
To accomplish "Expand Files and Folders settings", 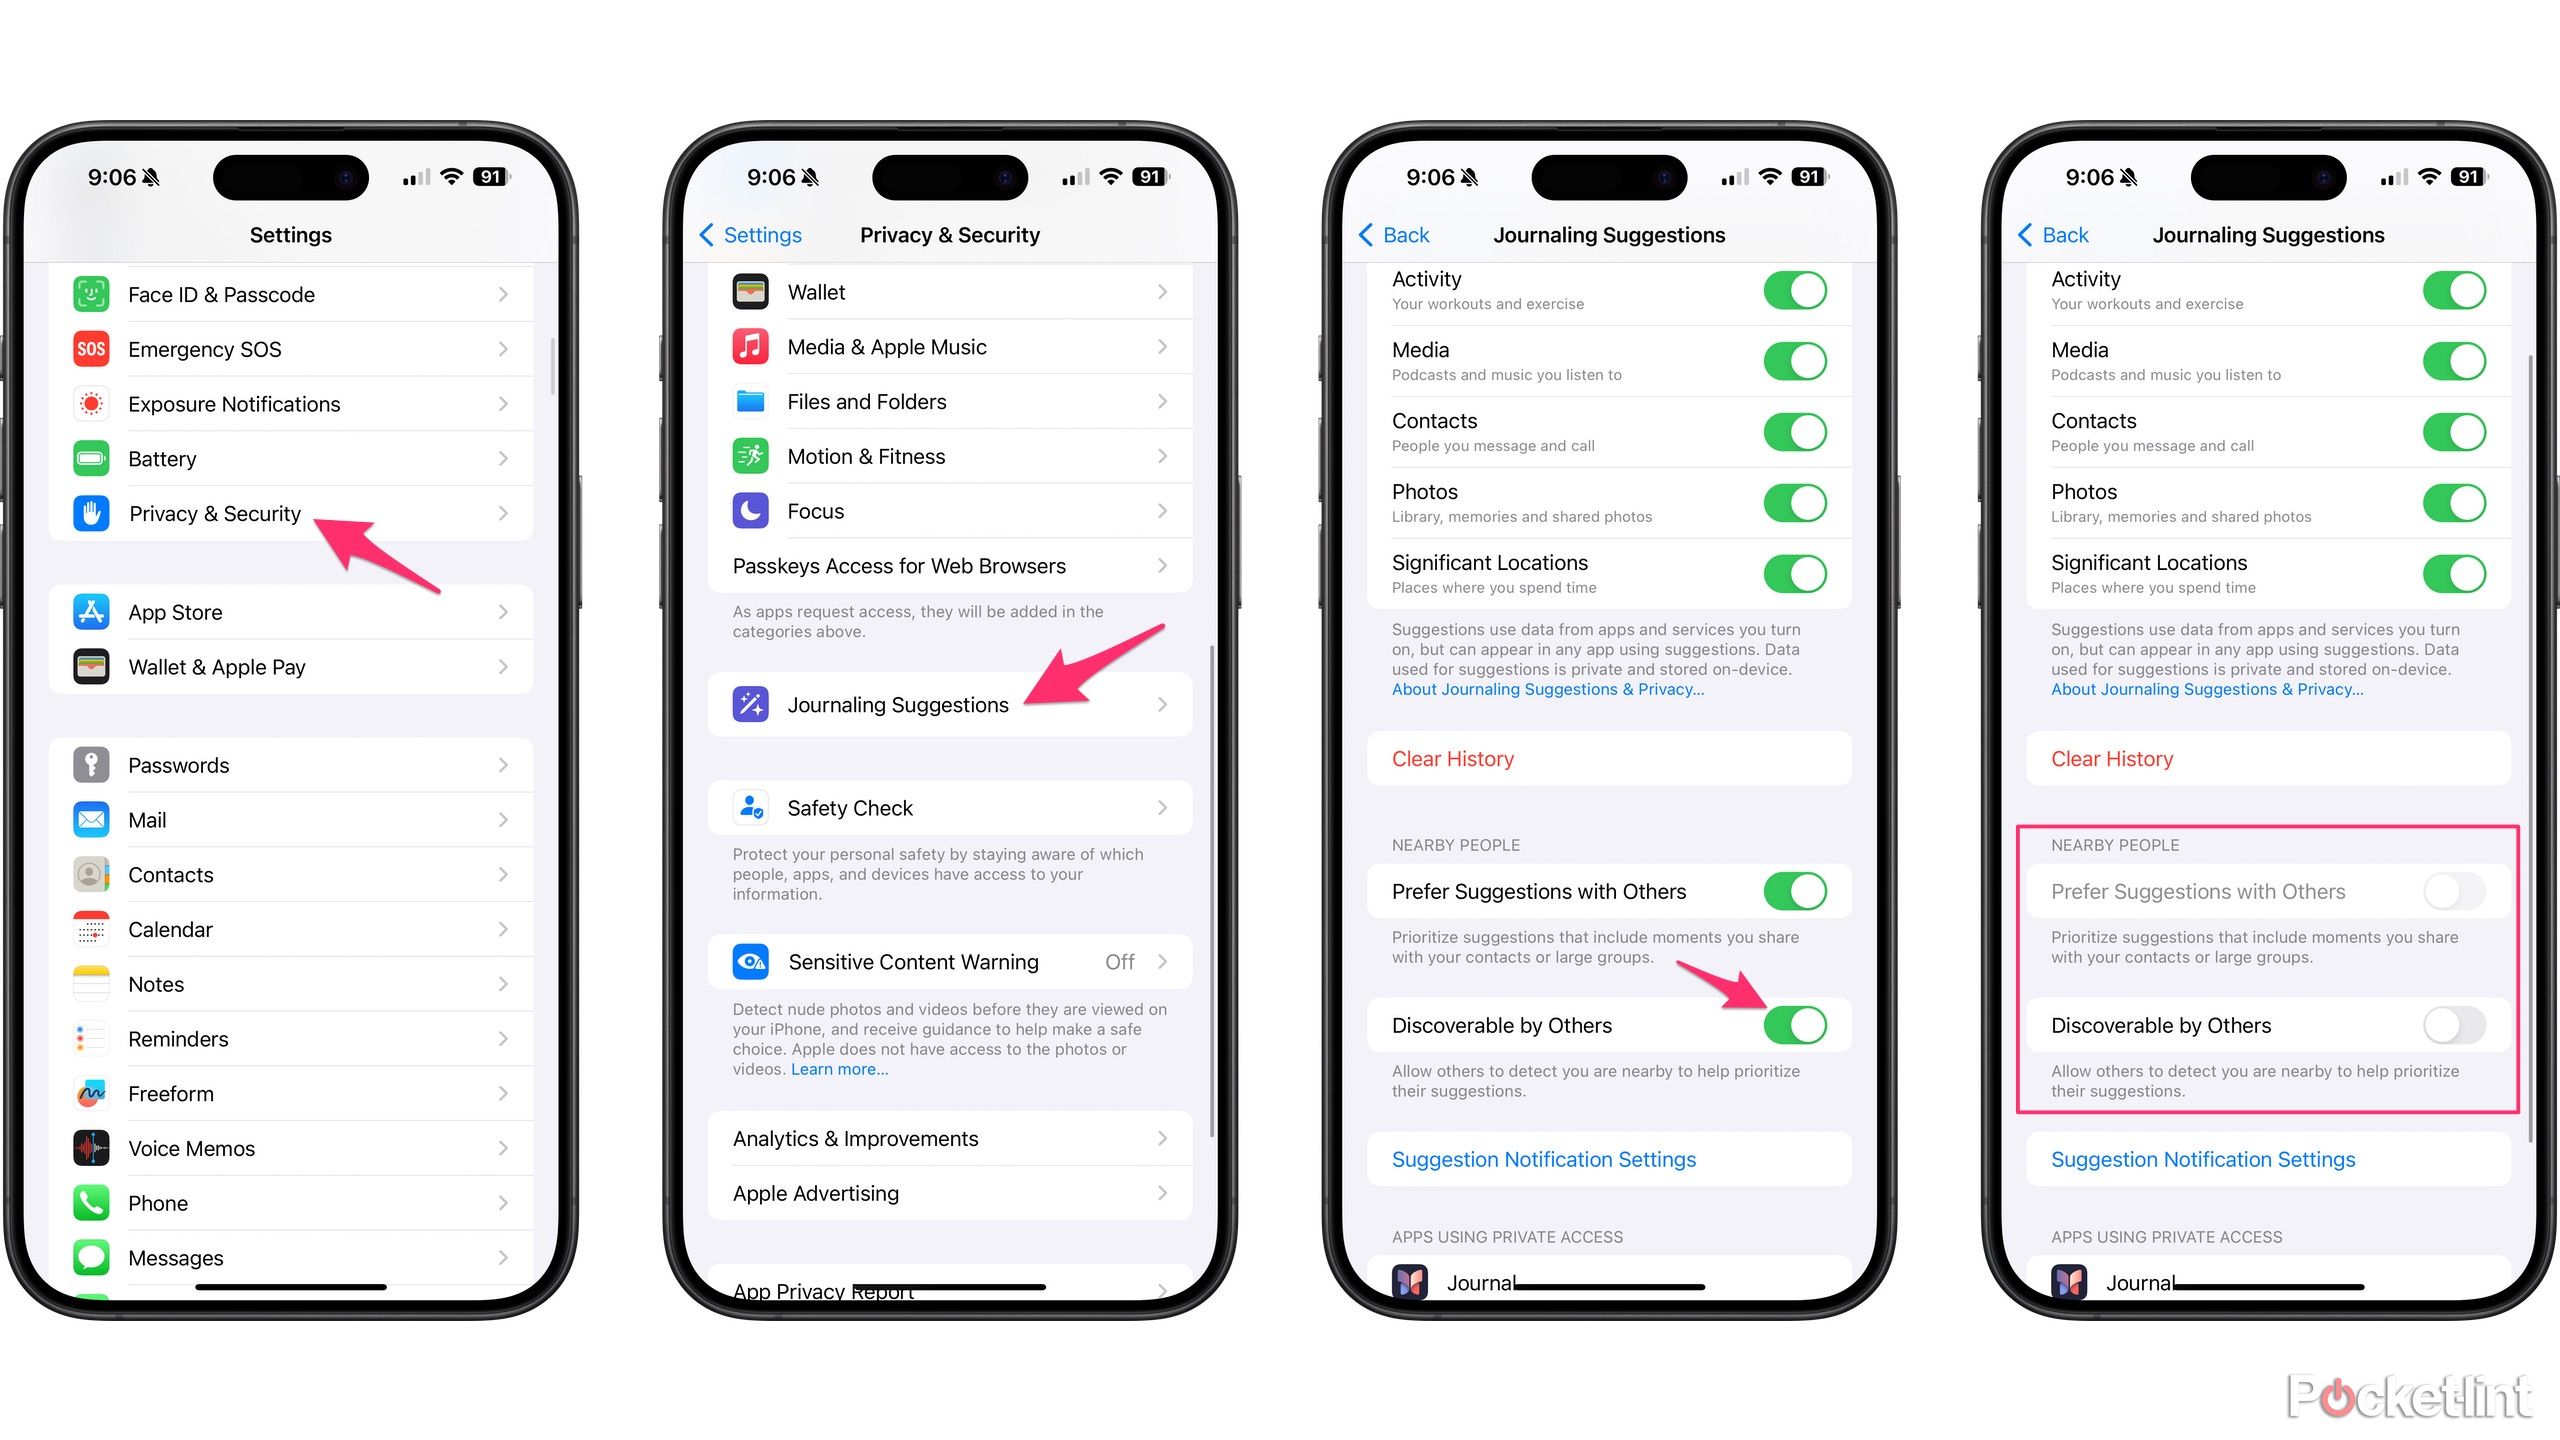I will (x=949, y=403).
